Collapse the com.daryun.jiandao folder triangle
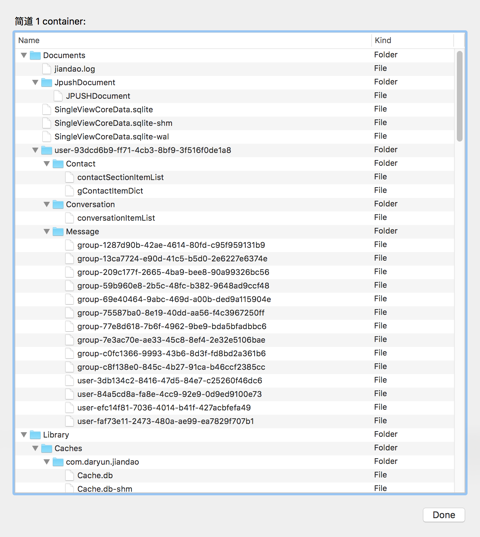 click(x=47, y=462)
